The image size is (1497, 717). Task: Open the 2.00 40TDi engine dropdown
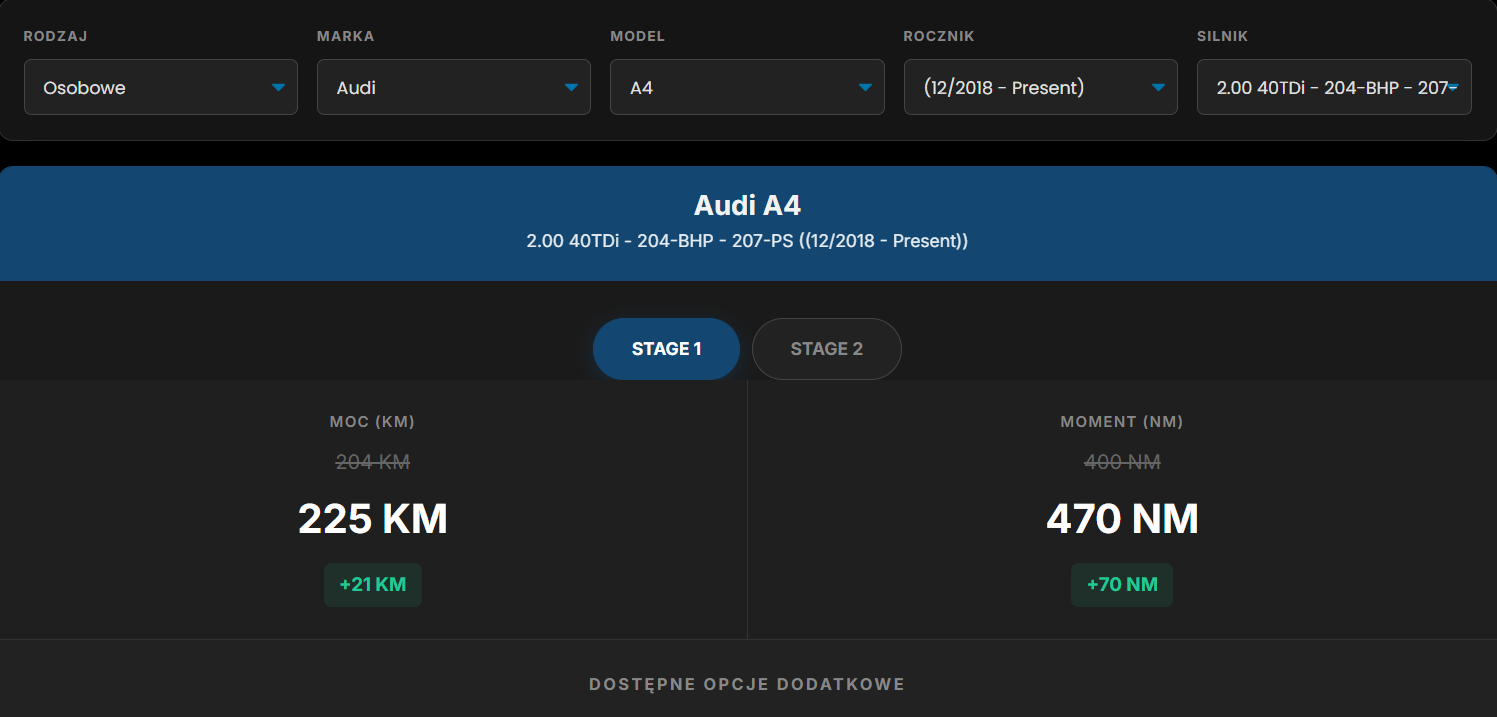point(1333,87)
